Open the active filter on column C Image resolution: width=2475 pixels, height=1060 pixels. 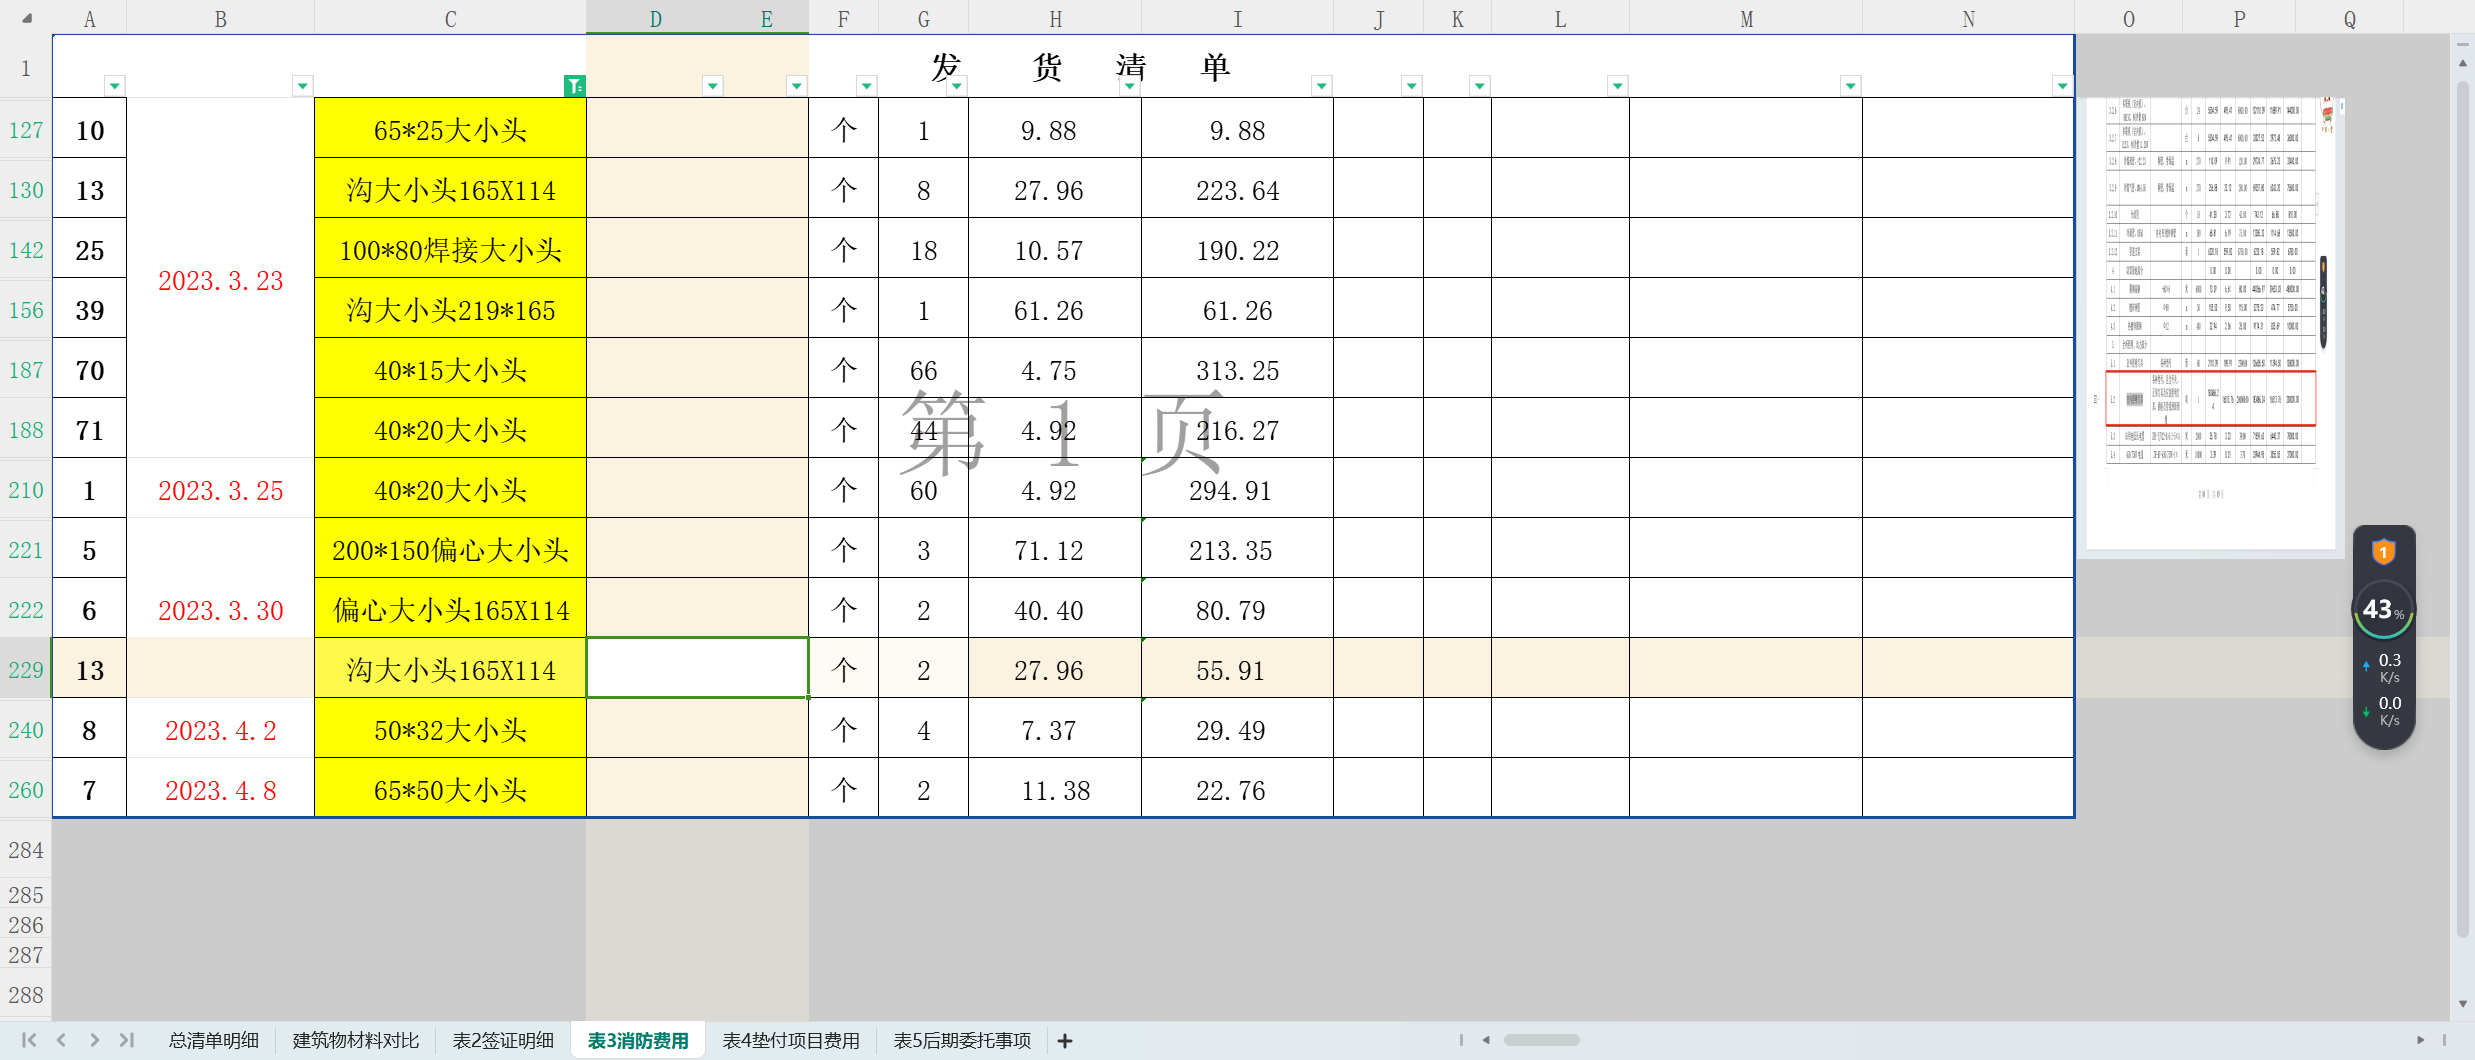pos(574,86)
